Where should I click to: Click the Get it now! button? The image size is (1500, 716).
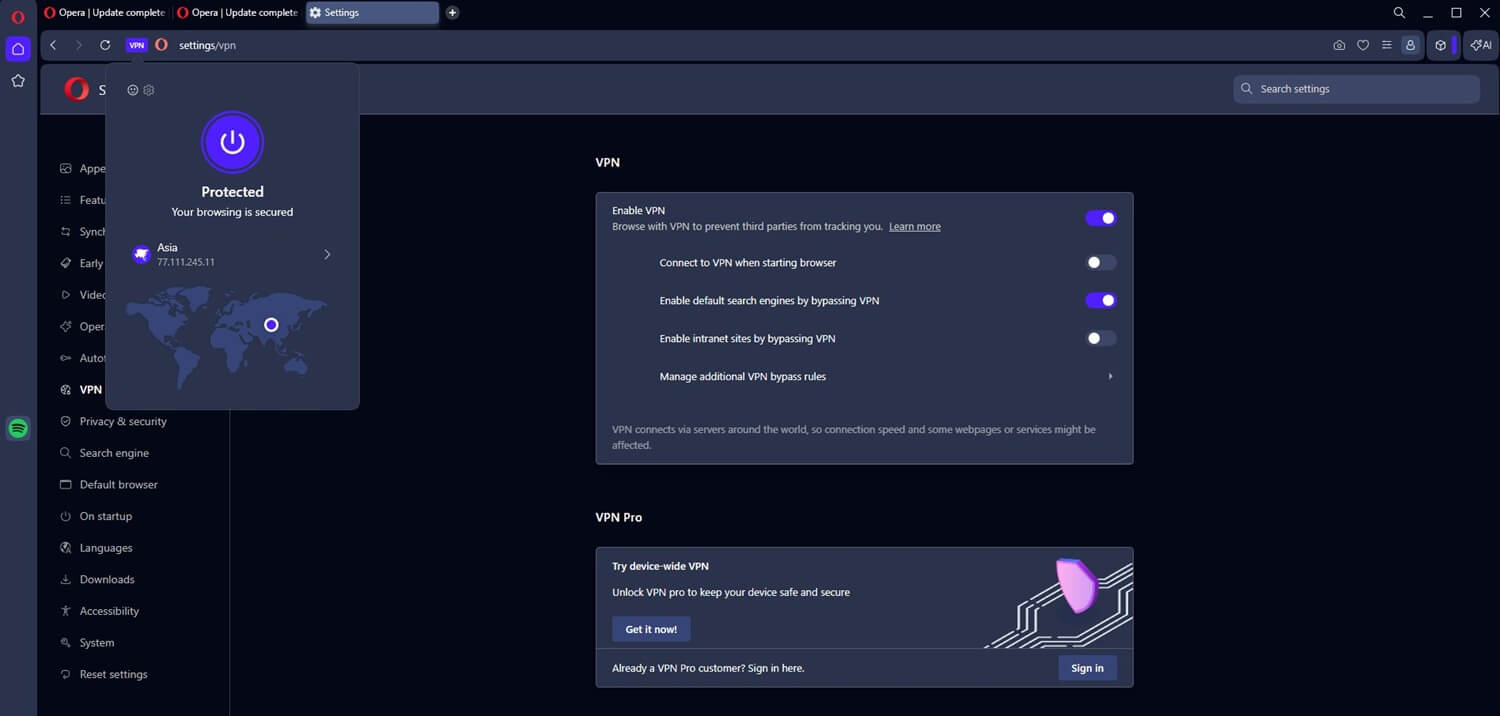[x=651, y=629]
